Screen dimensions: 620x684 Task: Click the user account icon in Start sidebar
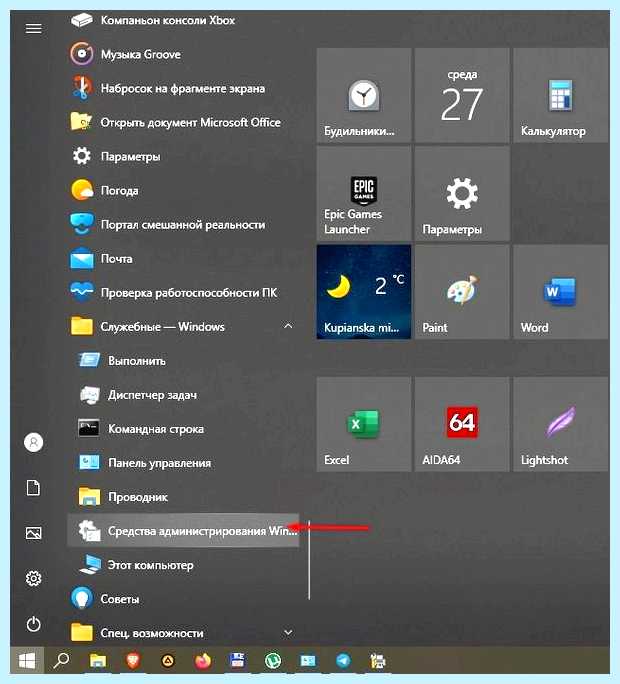[34, 442]
